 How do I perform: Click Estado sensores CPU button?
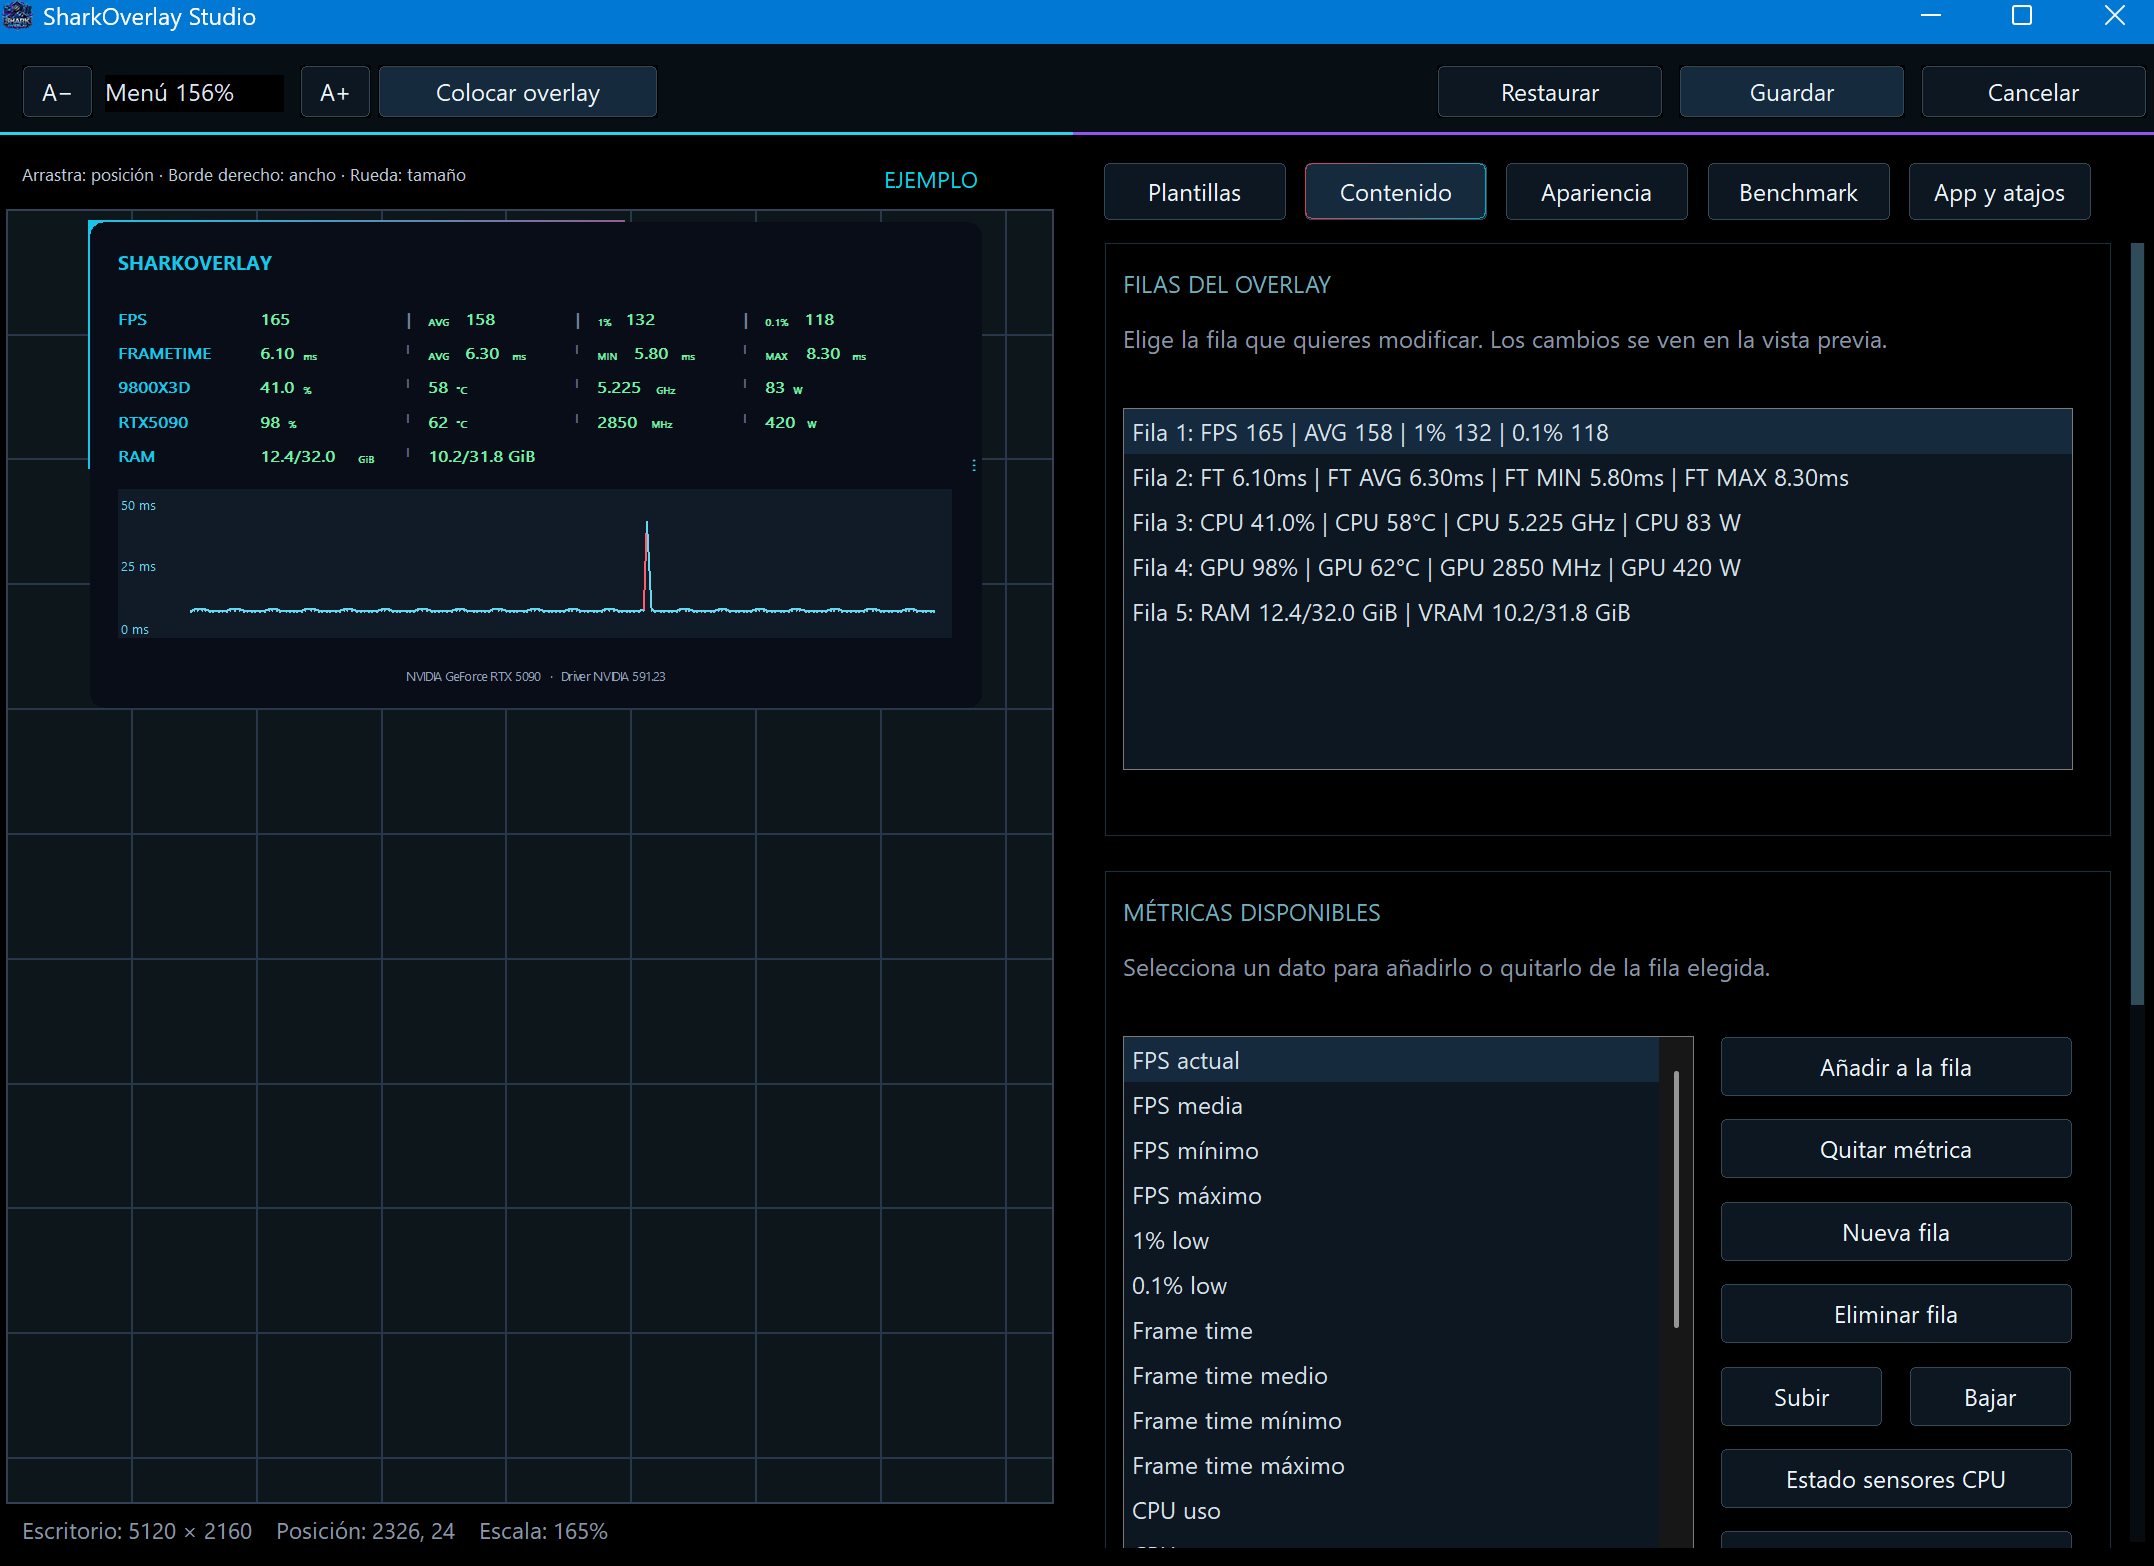coord(1895,1479)
